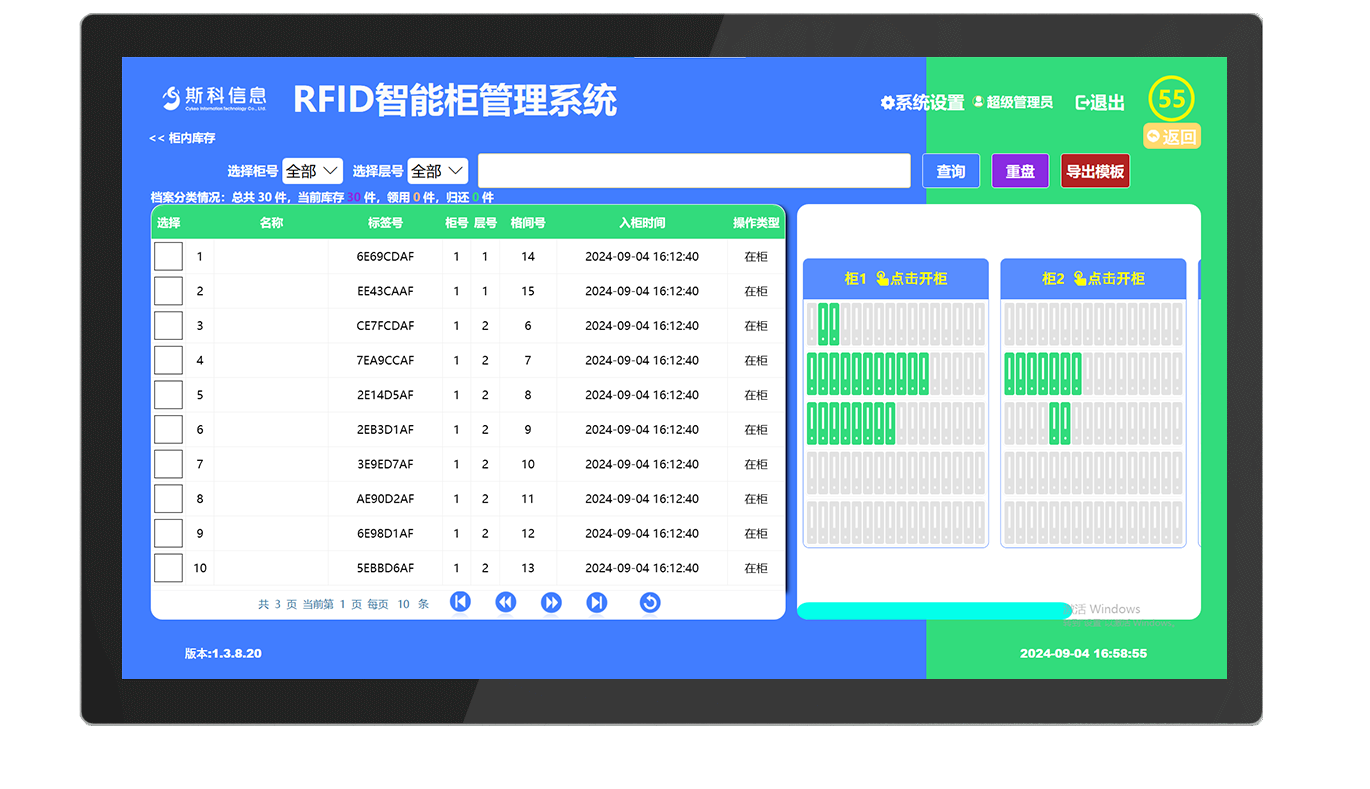The height and width of the screenshot is (789, 1370).
Task: Refresh the table with the circular reload icon
Action: pyautogui.click(x=650, y=602)
